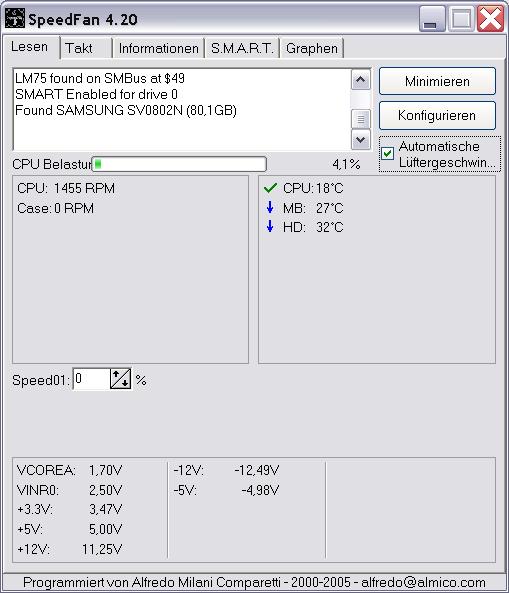Viewport: 509px width, 593px height.
Task: Switch to the Takt tab
Action: 86,48
